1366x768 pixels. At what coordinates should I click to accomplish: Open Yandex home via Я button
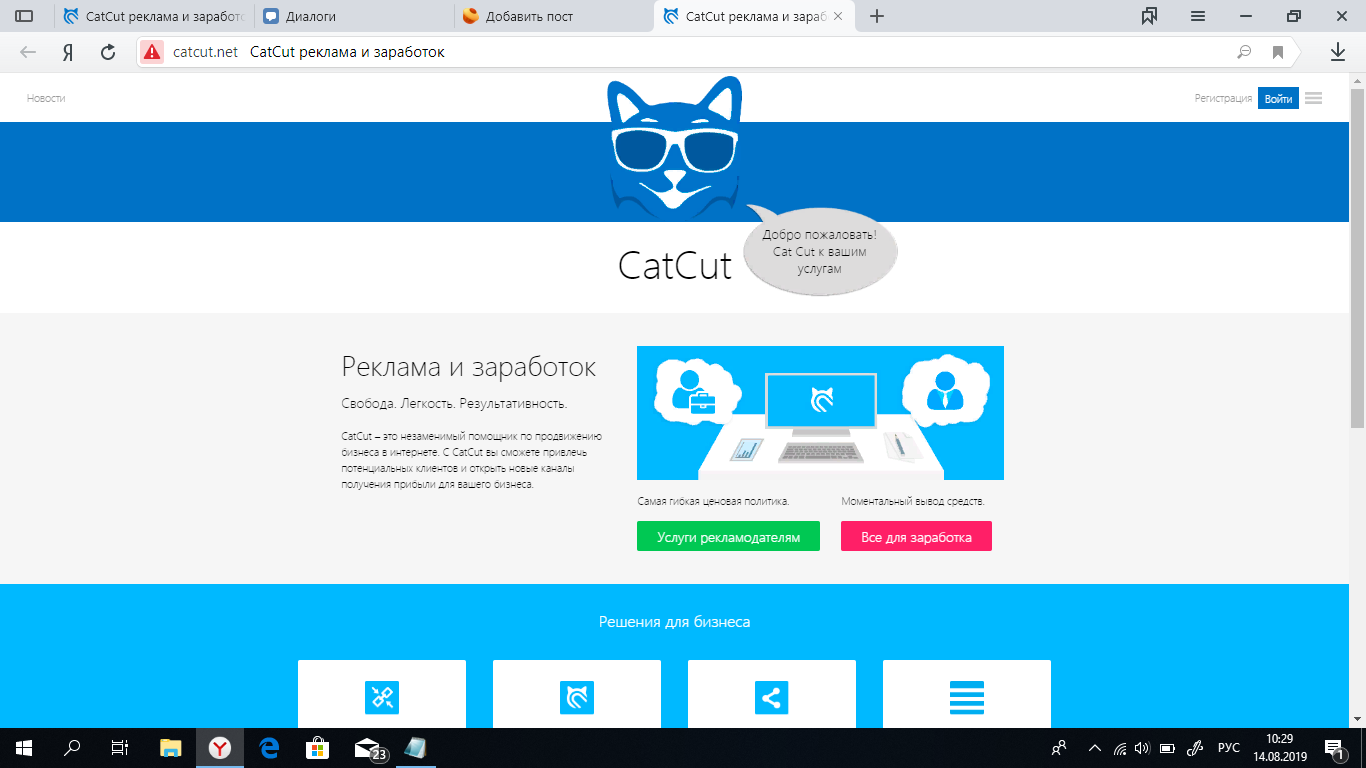pos(68,52)
